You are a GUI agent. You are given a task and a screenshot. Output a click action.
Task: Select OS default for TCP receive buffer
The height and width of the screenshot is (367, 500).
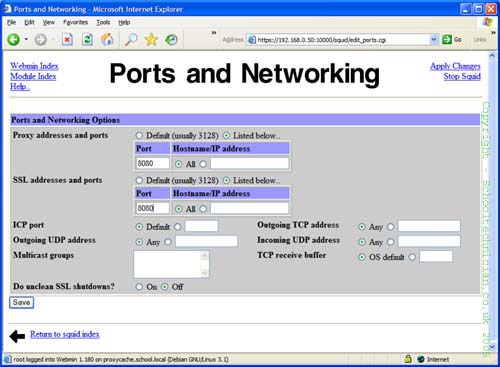[x=362, y=257]
